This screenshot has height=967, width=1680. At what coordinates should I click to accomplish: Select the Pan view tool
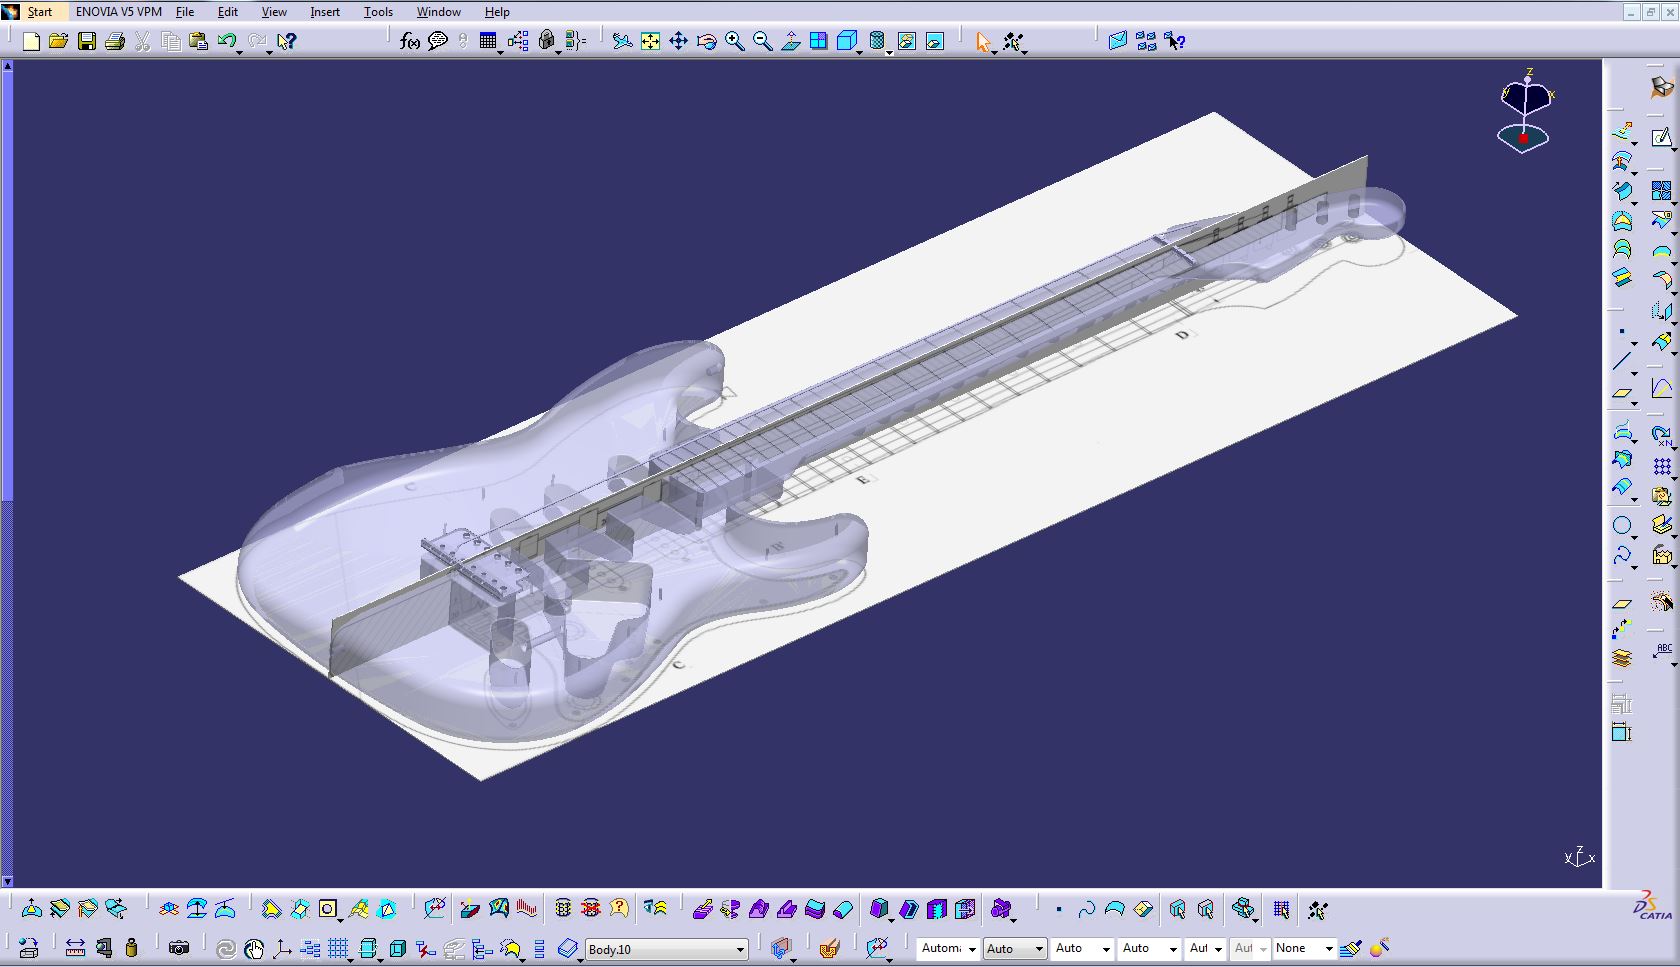(678, 41)
